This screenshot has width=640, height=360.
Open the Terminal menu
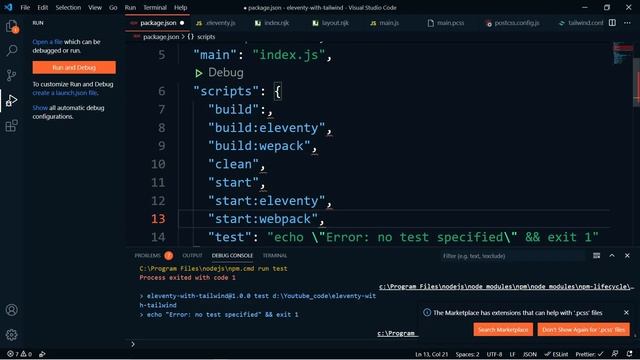point(155,7)
